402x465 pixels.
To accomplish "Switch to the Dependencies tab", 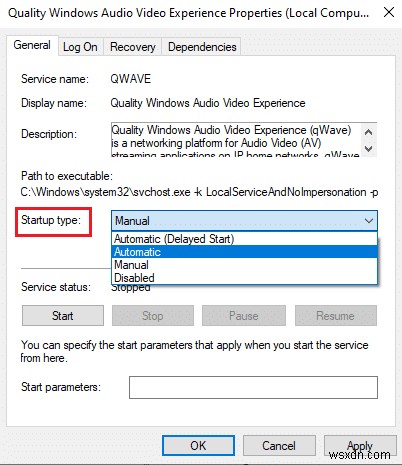I will 202,47.
